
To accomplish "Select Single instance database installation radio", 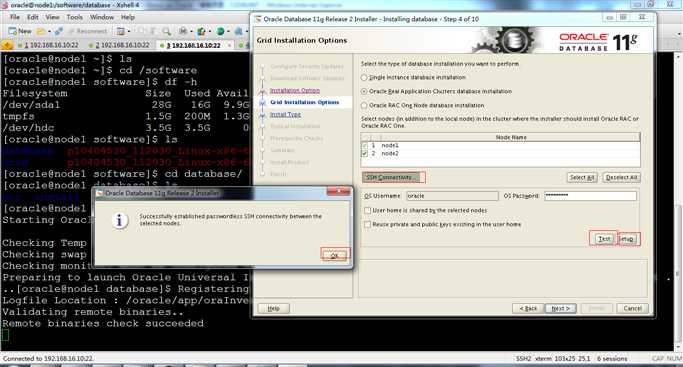I will click(364, 77).
